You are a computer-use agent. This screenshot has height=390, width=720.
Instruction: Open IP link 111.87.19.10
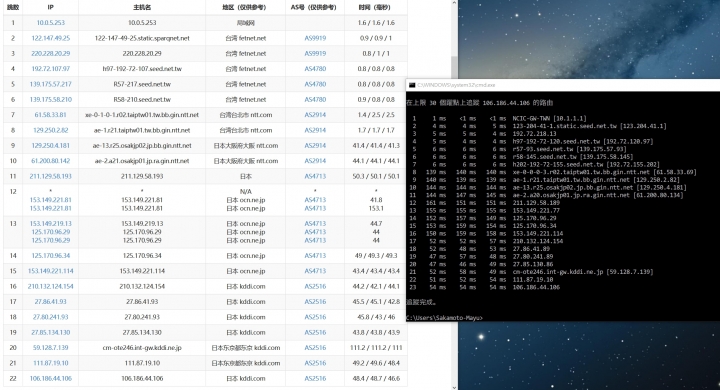coord(51,363)
